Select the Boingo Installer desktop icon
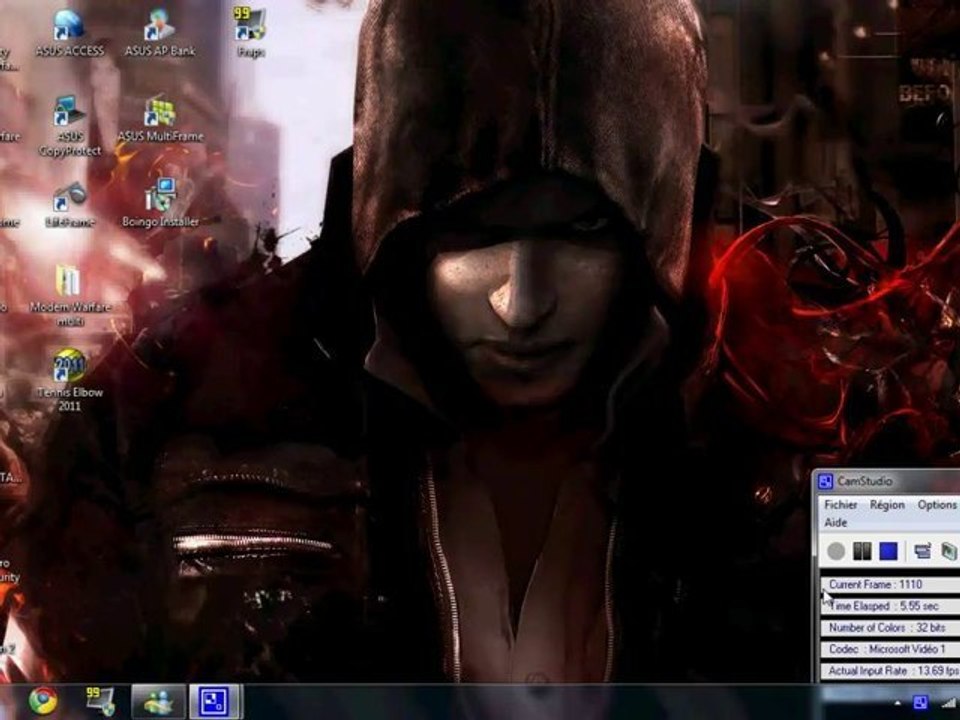 [x=160, y=203]
